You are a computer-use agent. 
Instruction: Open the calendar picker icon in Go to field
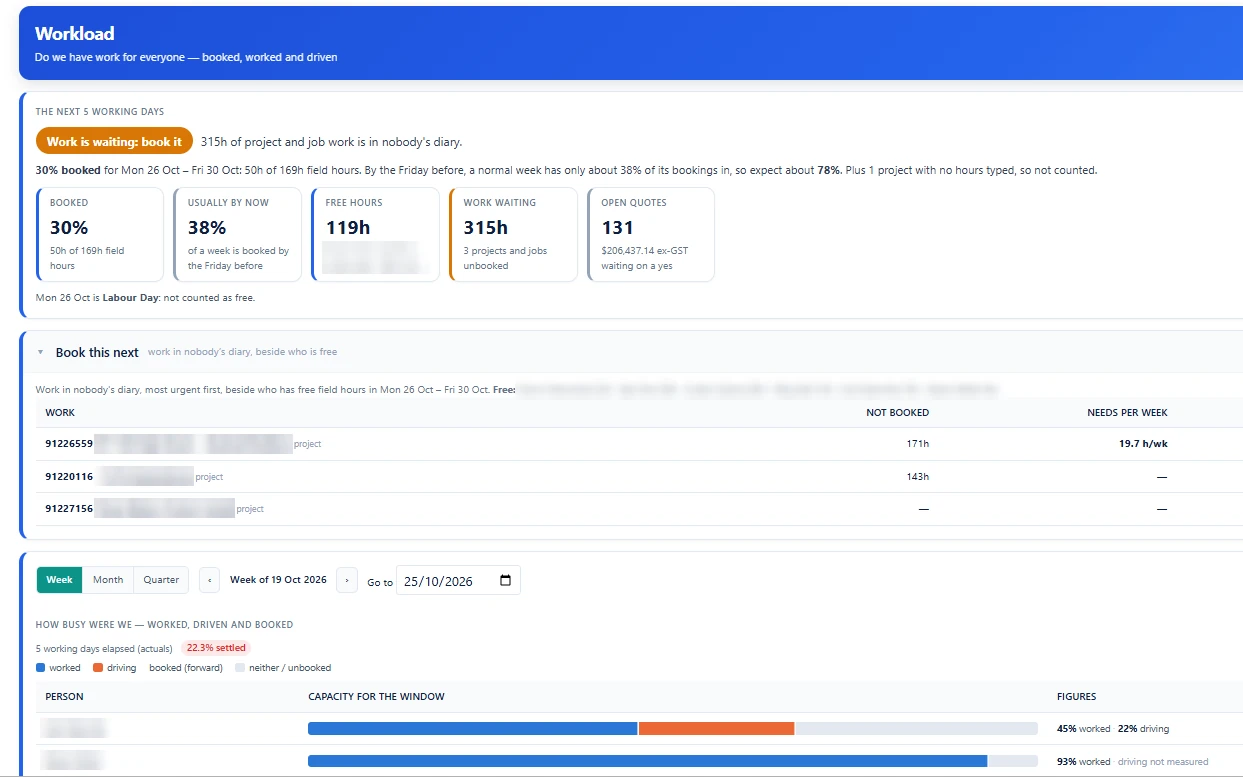tap(505, 580)
